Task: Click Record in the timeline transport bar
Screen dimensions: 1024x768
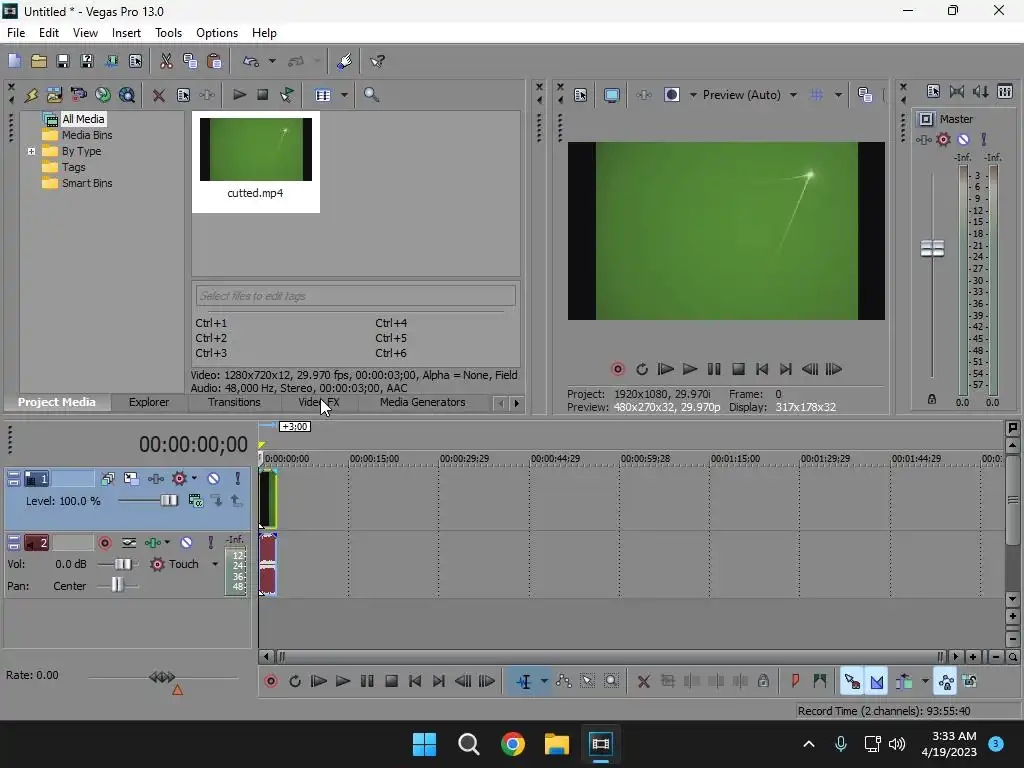Action: (271, 681)
